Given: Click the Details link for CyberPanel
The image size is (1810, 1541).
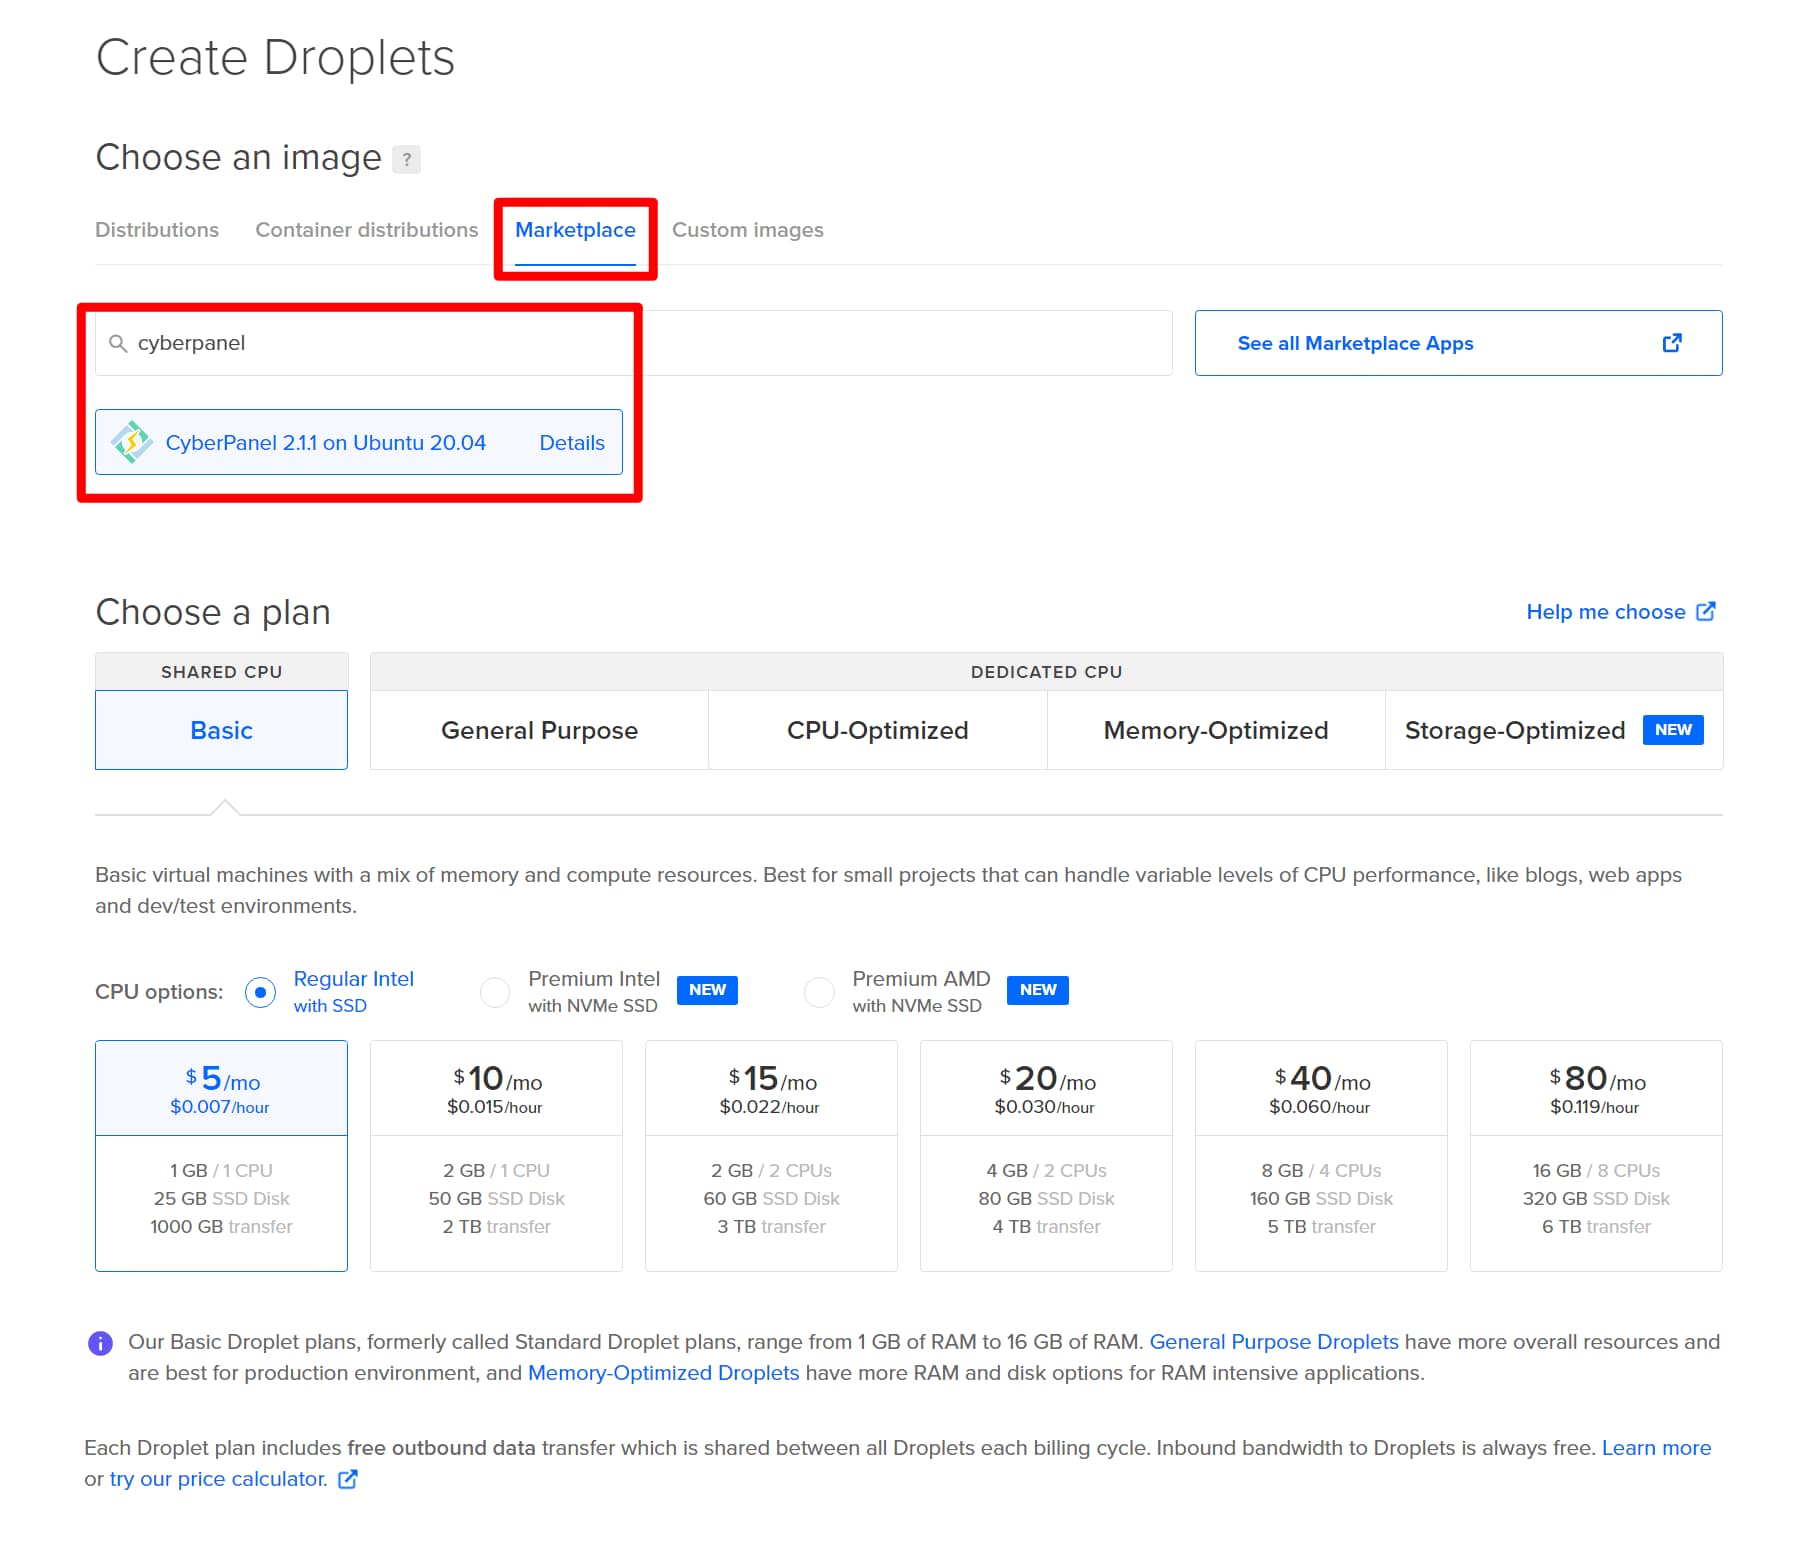Looking at the screenshot, I should tap(572, 441).
